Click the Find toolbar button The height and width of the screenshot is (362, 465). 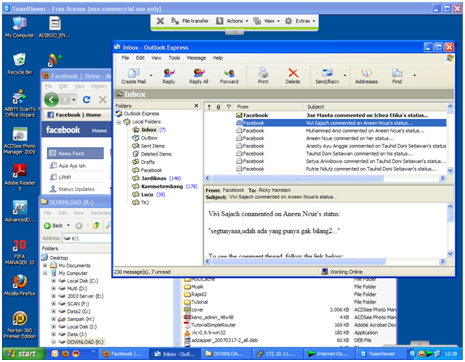coord(397,76)
